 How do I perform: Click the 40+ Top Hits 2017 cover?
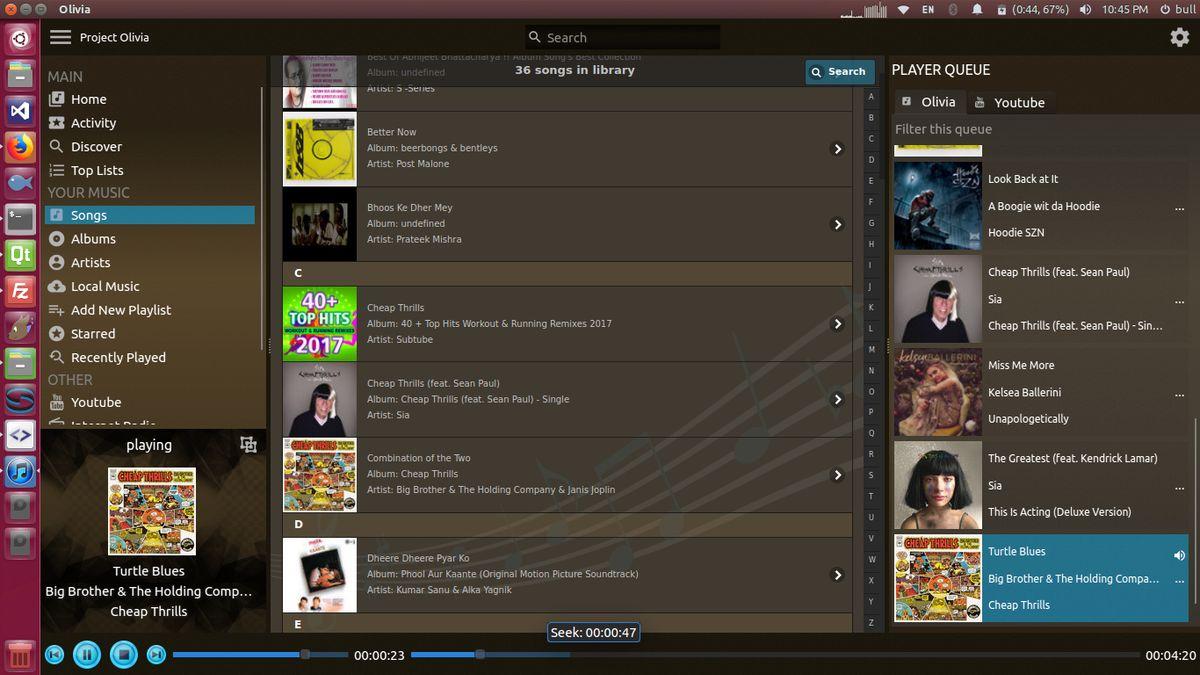320,324
